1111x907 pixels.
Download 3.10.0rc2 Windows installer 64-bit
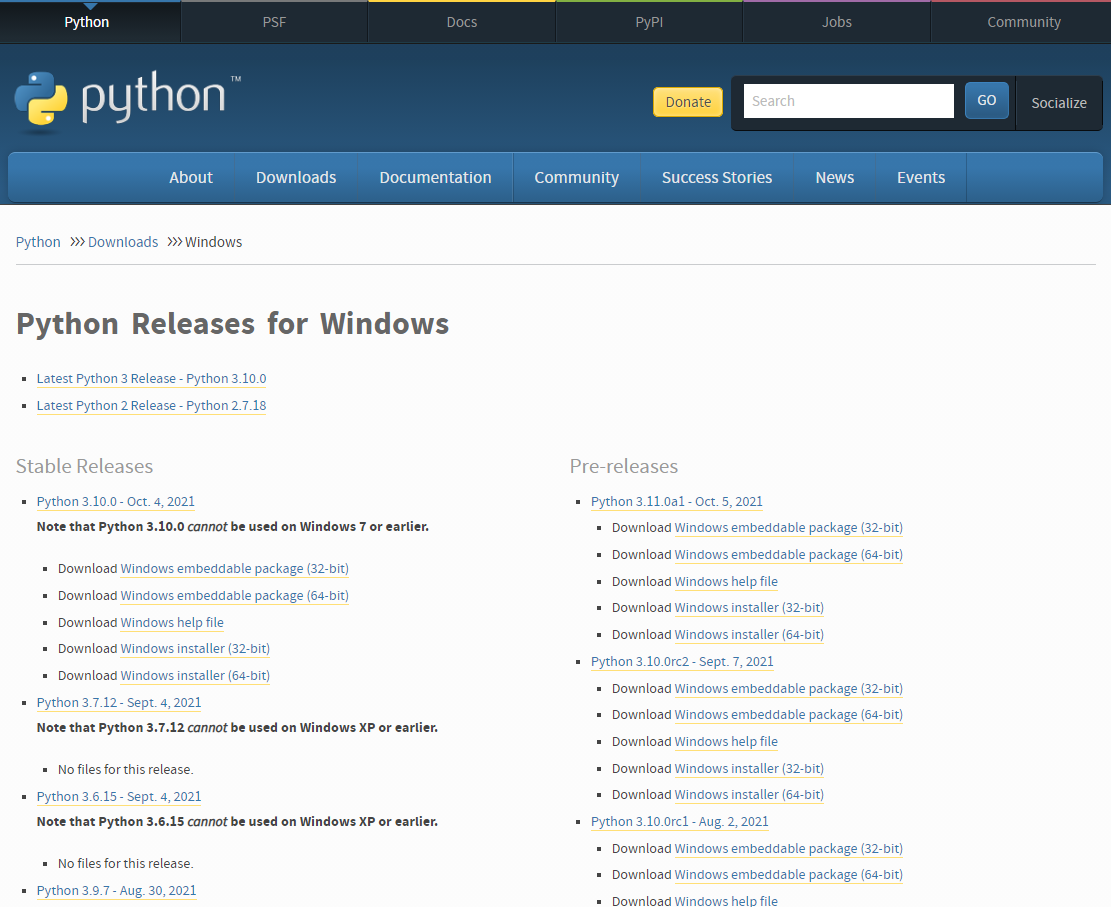pos(749,795)
